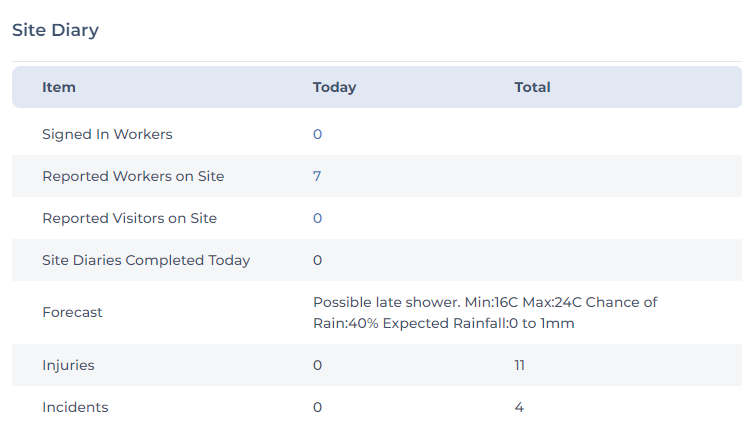This screenshot has height=440, width=742.
Task: Click the Signed In Workers count link
Action: (317, 134)
